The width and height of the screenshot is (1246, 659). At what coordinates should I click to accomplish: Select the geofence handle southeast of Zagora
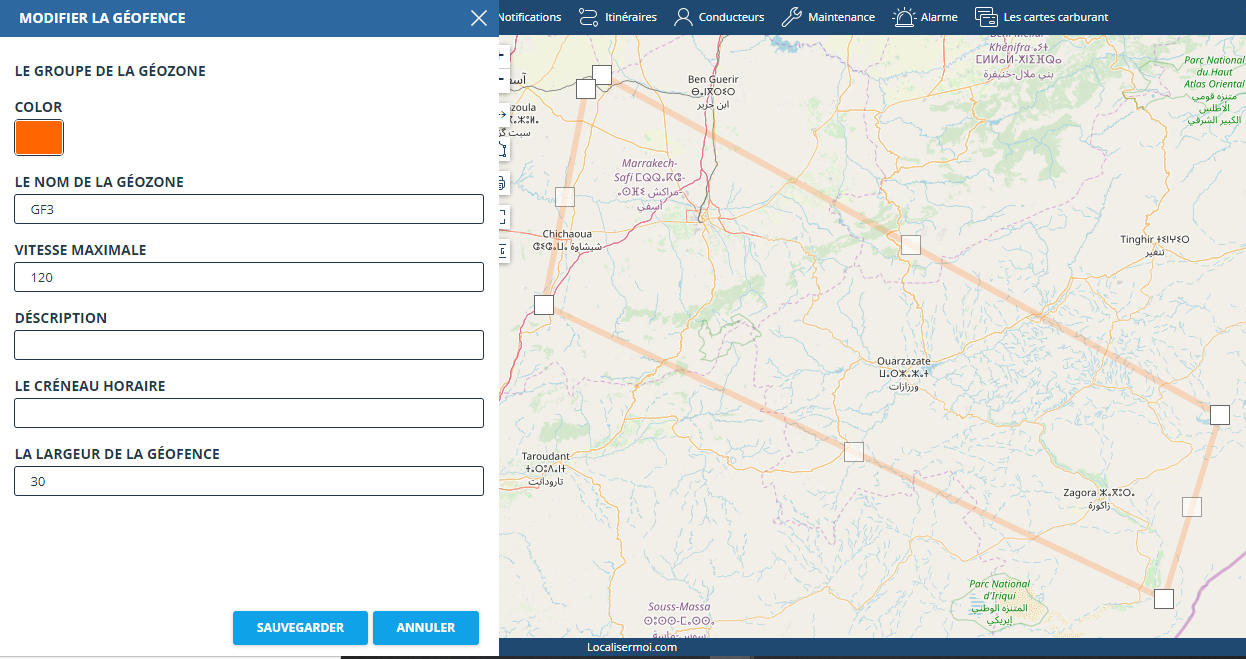point(1163,599)
